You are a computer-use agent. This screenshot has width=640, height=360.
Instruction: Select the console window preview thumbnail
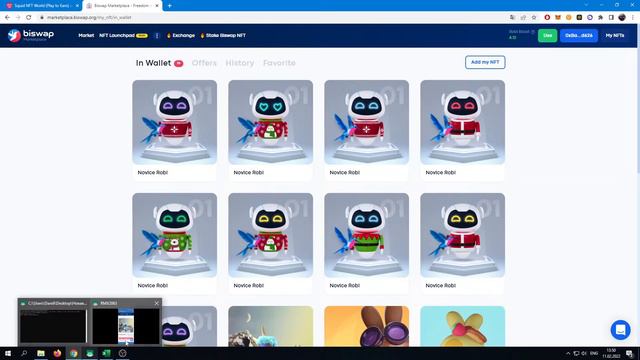click(53, 325)
